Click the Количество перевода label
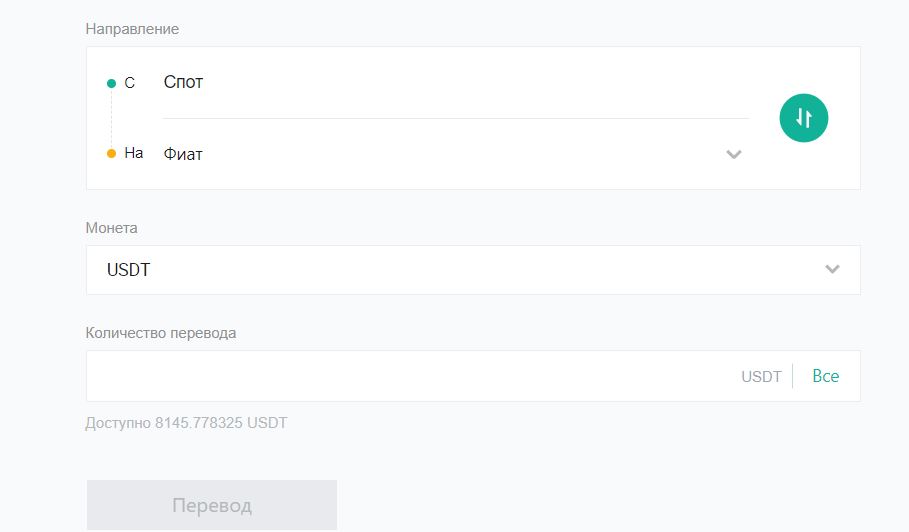This screenshot has height=532, width=909. click(161, 333)
